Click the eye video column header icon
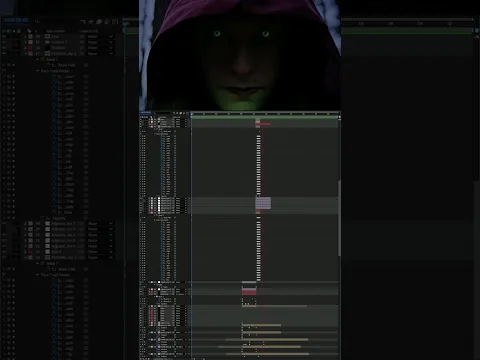 click(4, 31)
